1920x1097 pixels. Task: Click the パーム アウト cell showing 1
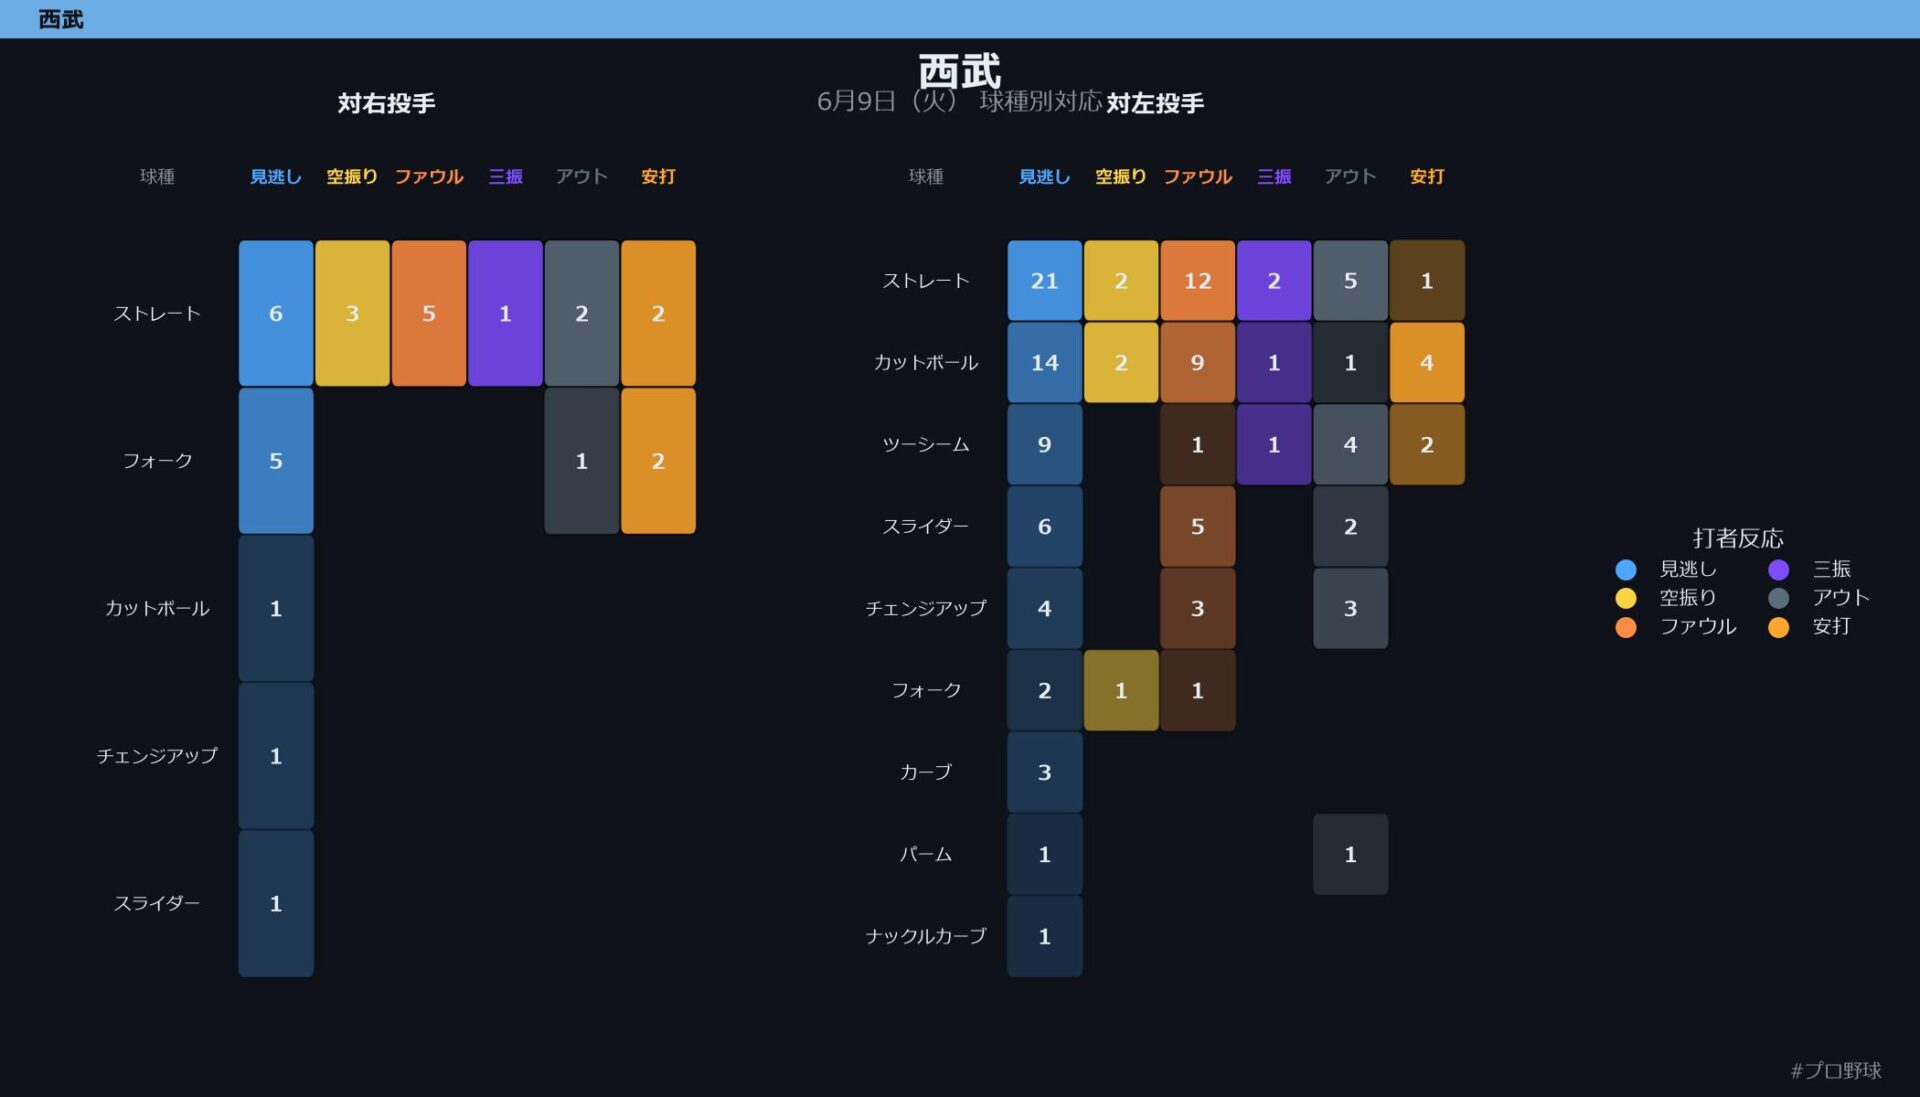pos(1351,854)
